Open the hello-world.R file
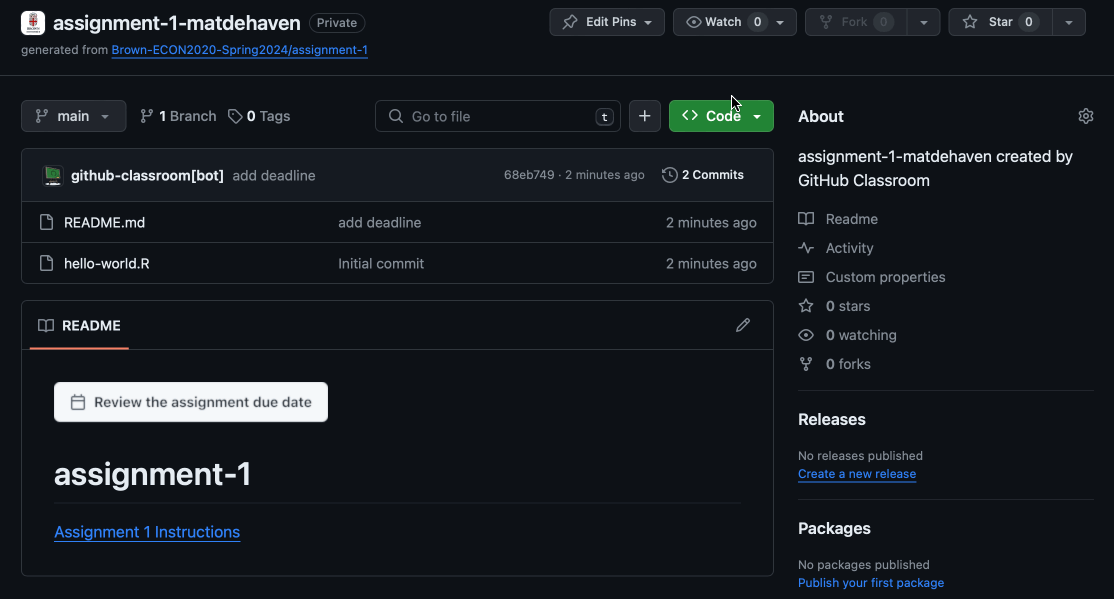The image size is (1114, 599). (106, 264)
